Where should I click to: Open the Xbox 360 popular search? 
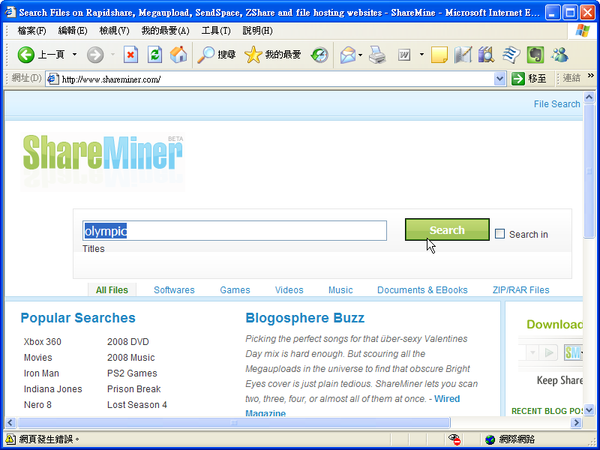[x=42, y=341]
